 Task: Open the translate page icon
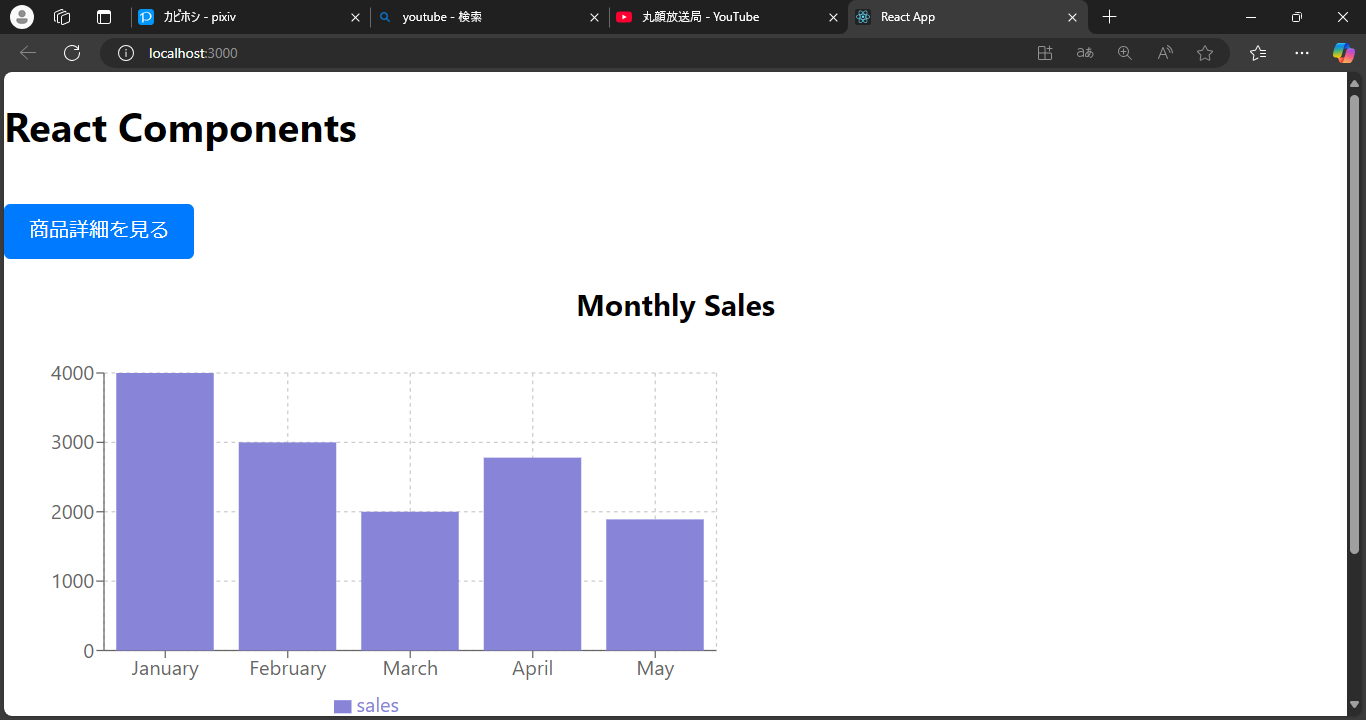[x=1085, y=53]
